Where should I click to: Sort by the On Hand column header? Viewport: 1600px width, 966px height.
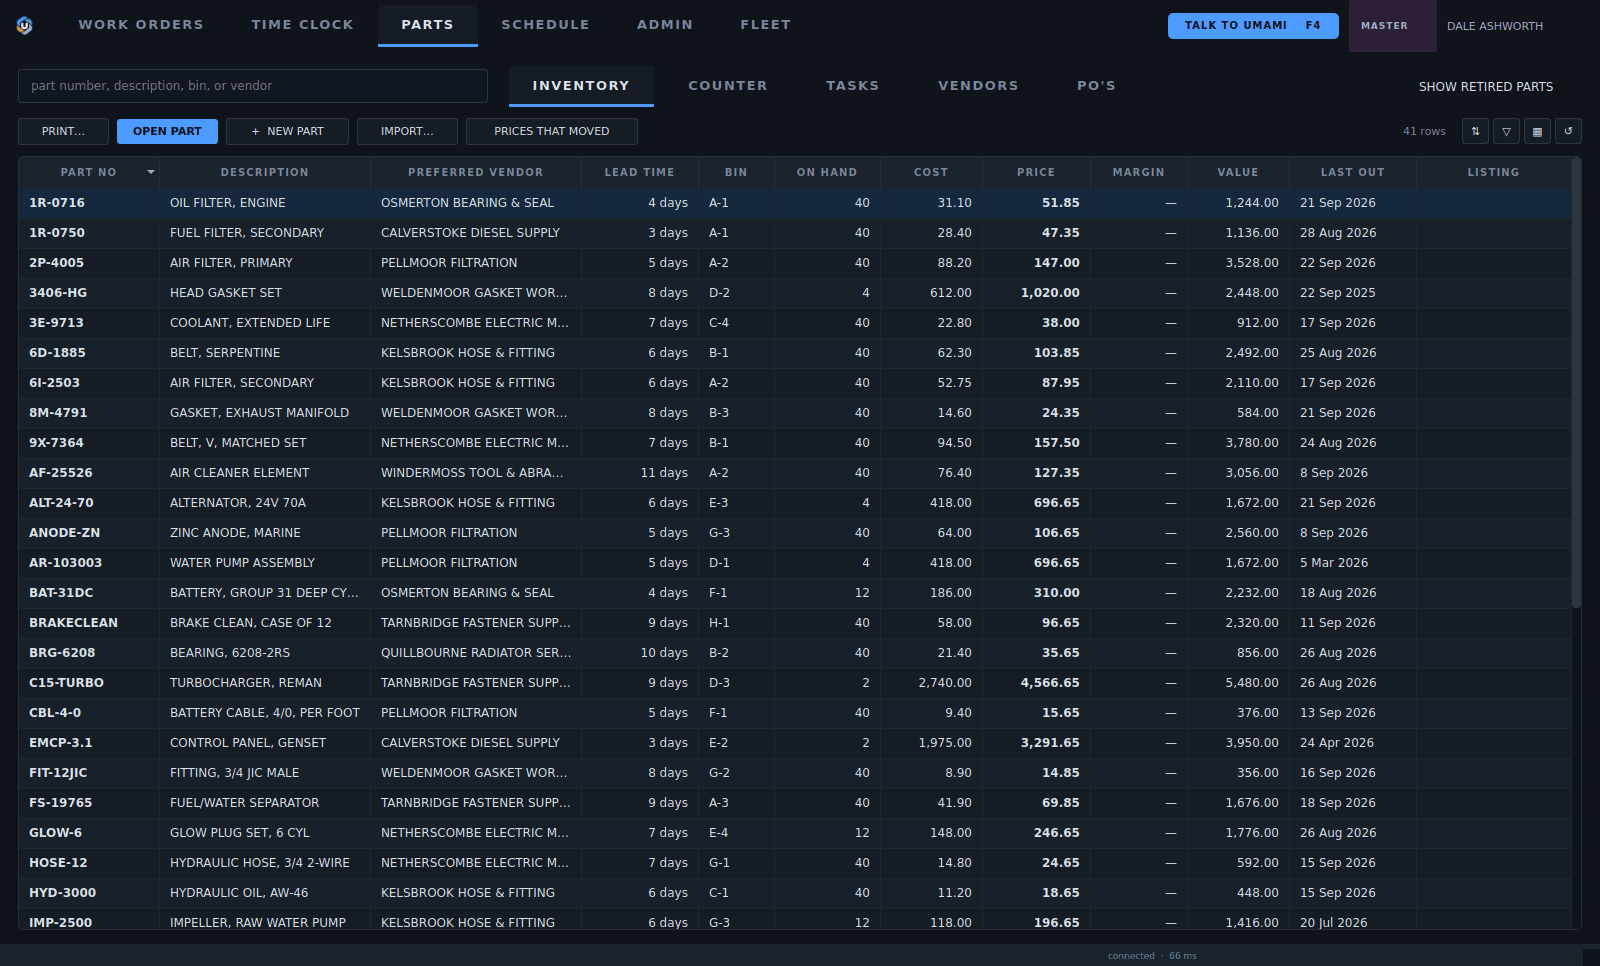(827, 172)
